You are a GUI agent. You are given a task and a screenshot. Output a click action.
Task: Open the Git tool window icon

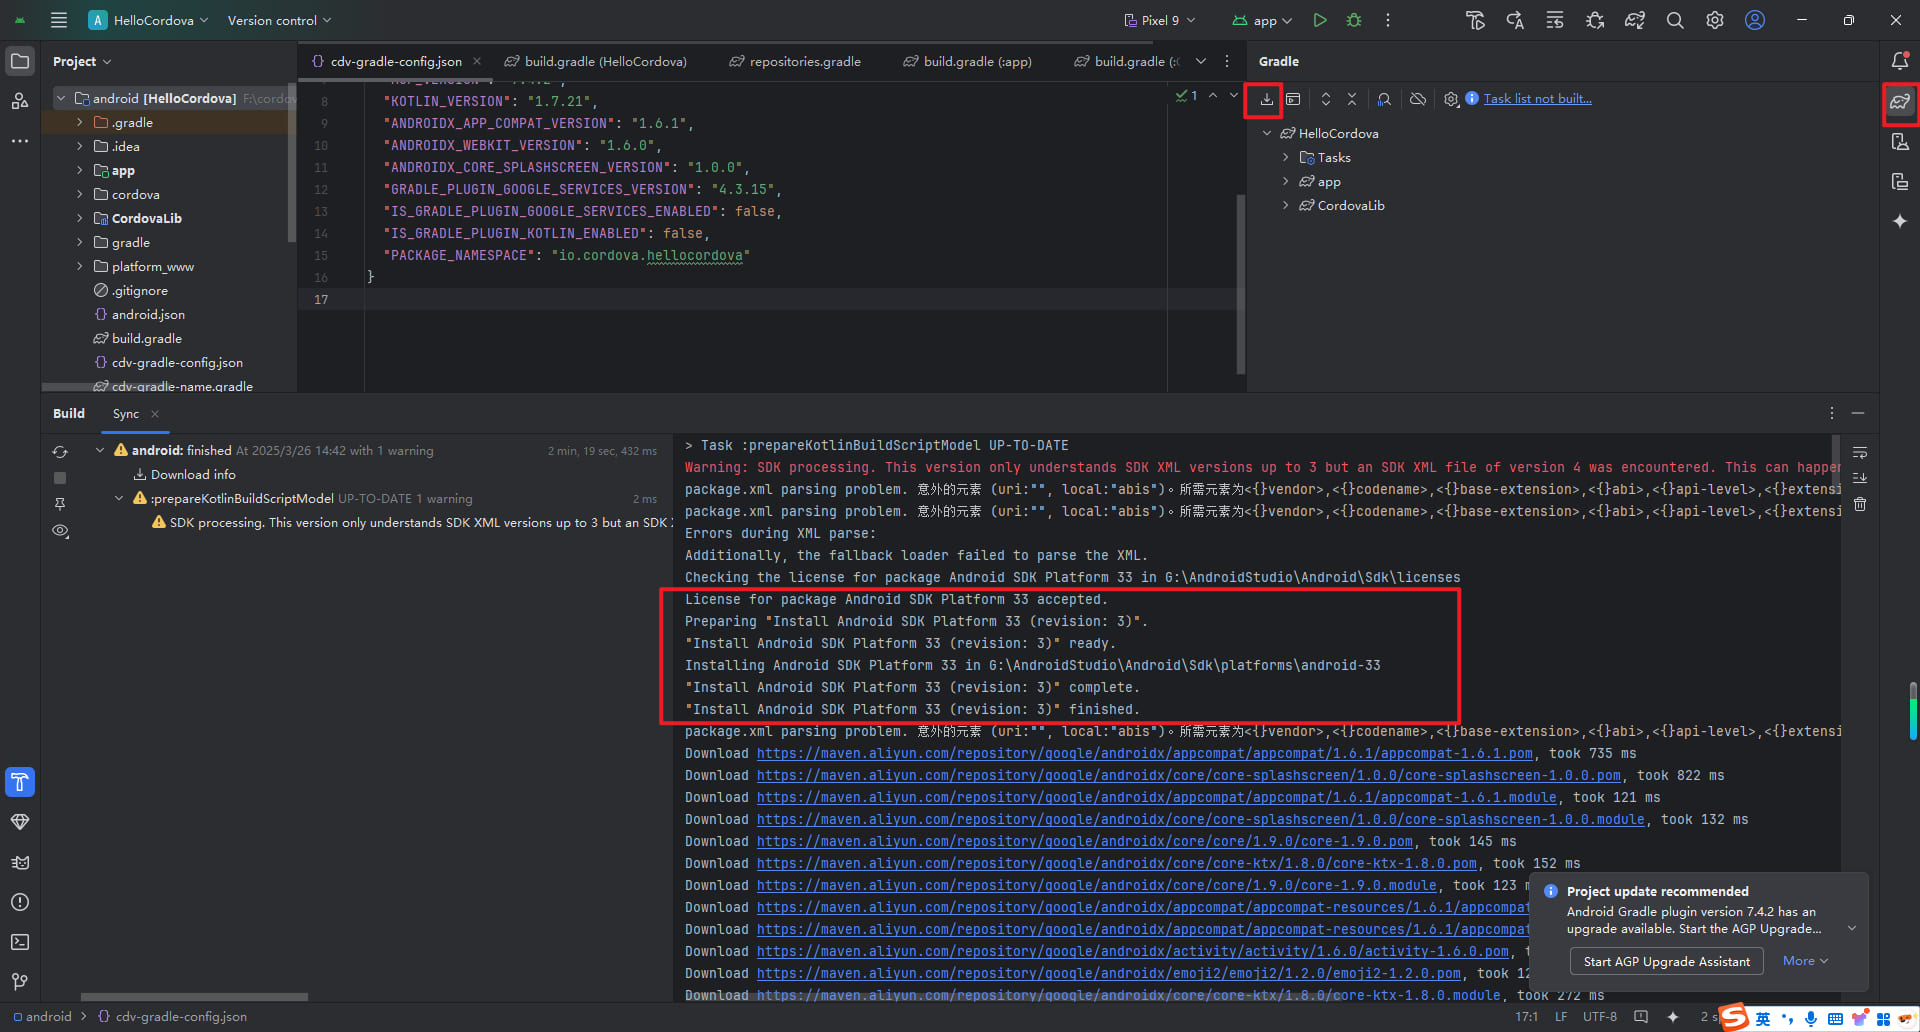(20, 982)
